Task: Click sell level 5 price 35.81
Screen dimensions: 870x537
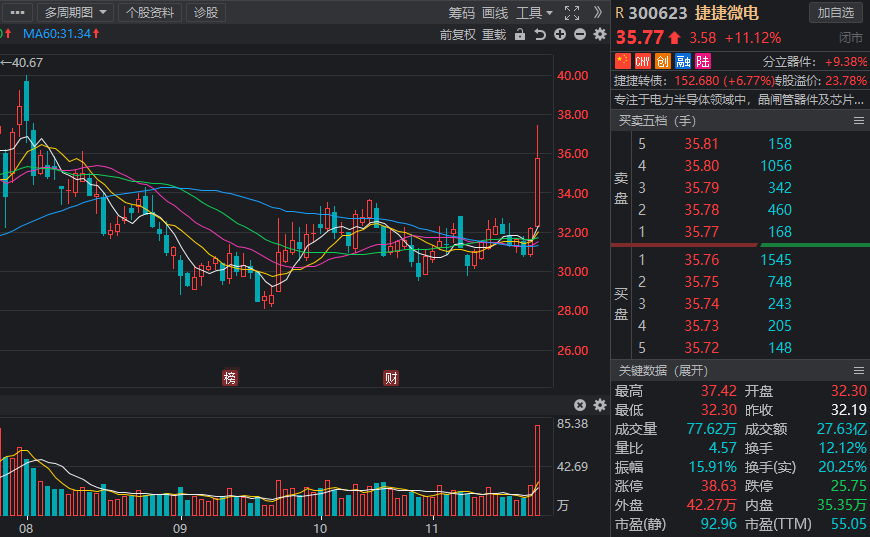Action: [701, 144]
